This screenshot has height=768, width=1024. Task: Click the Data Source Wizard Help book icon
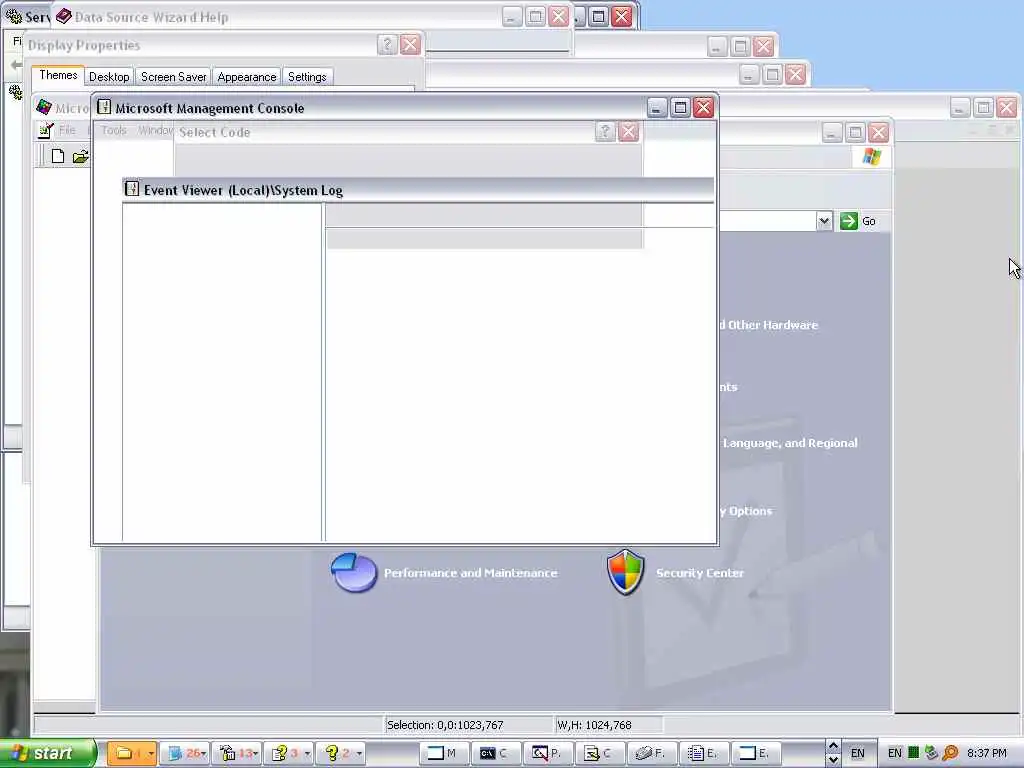coord(63,16)
